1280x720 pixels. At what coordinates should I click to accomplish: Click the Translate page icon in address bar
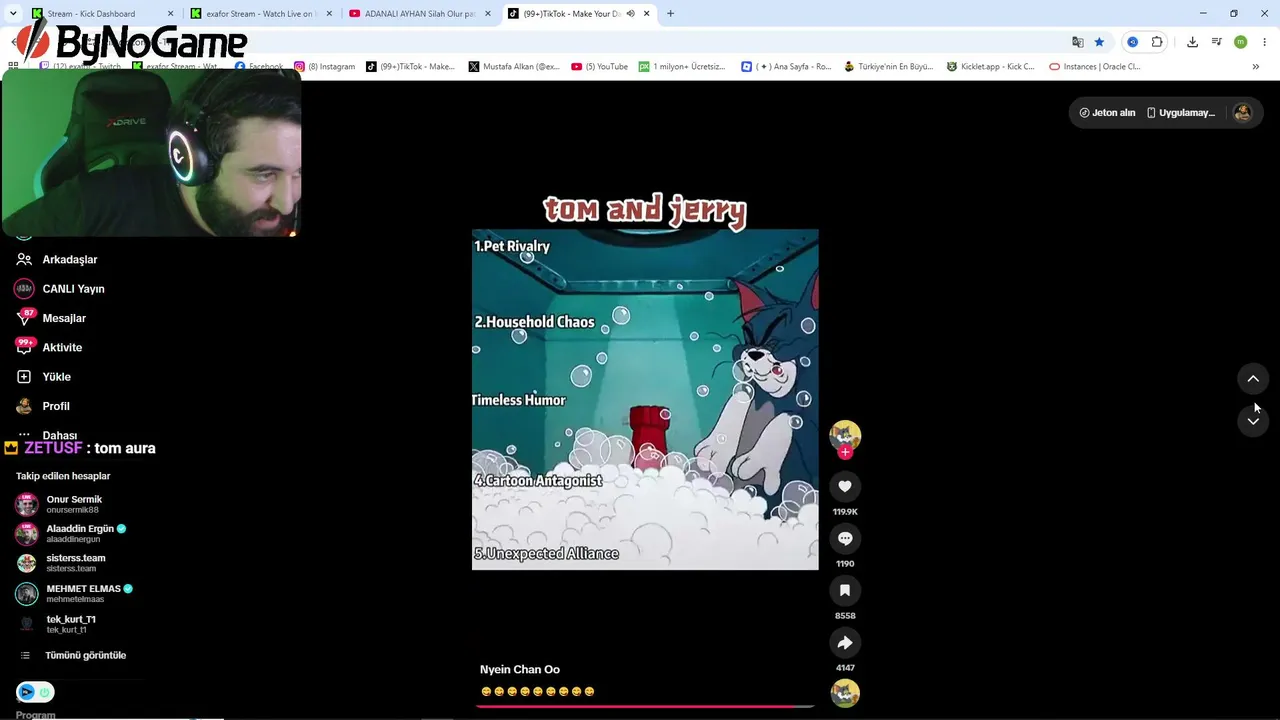[1077, 42]
